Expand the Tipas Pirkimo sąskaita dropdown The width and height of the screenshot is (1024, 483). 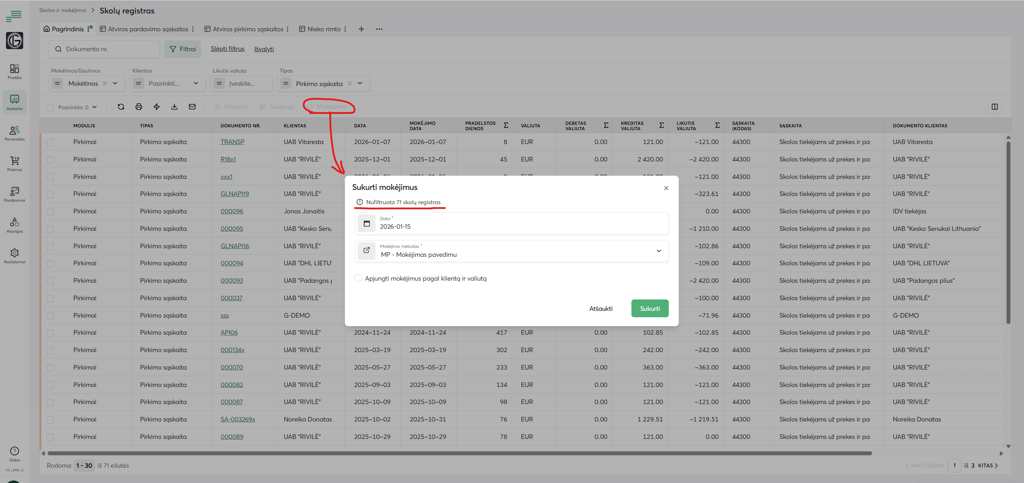tap(360, 84)
